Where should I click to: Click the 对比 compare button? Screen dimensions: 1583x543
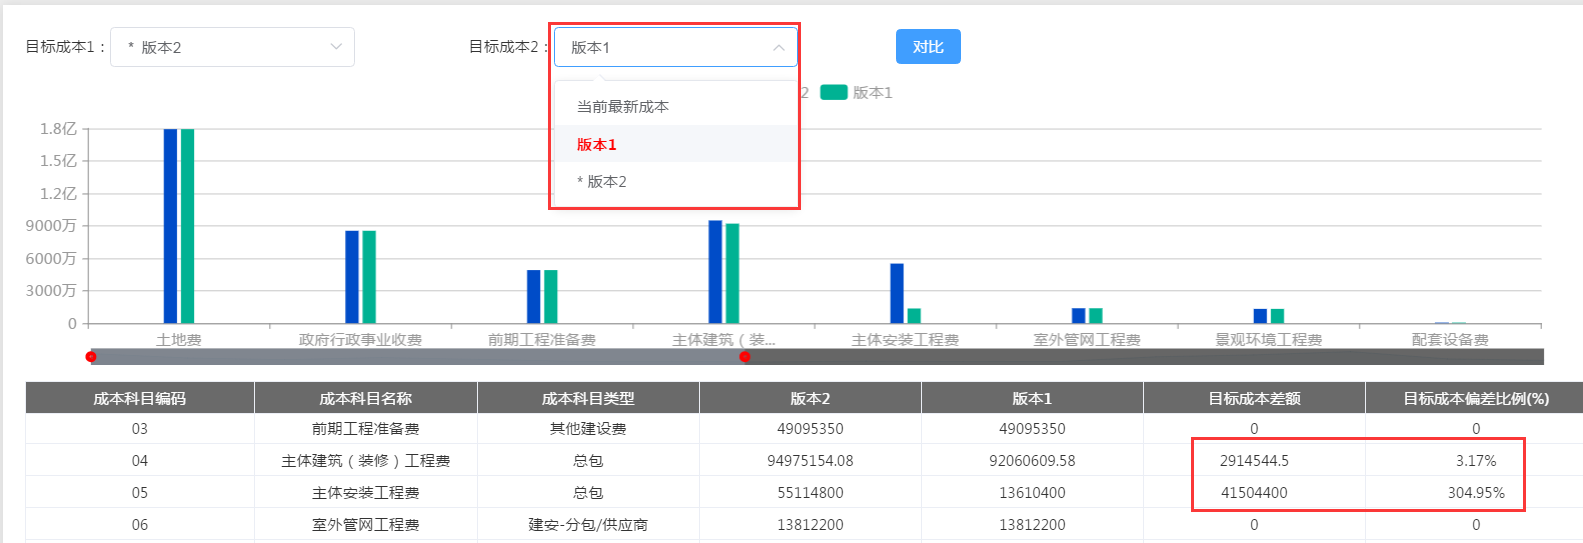point(928,47)
